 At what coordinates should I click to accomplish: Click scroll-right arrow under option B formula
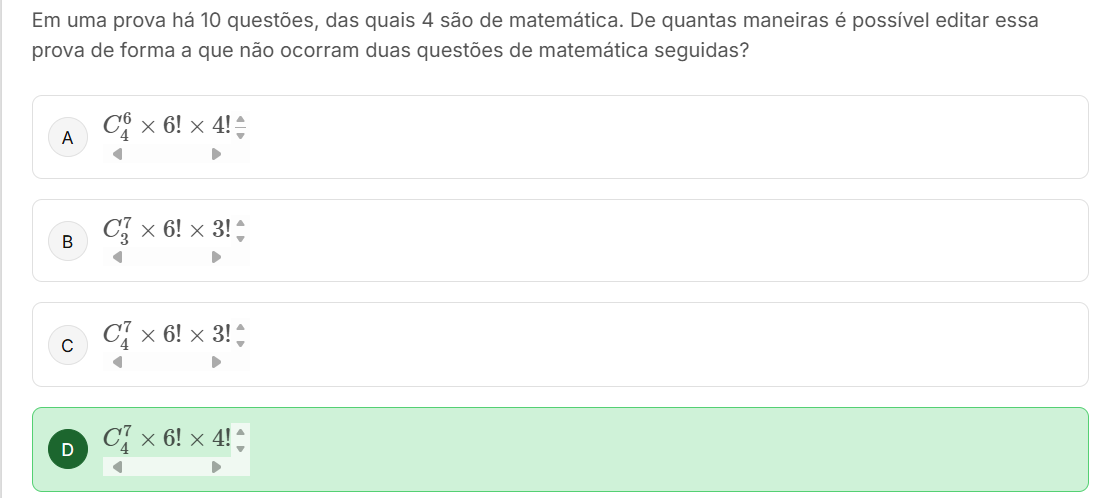pos(216,257)
